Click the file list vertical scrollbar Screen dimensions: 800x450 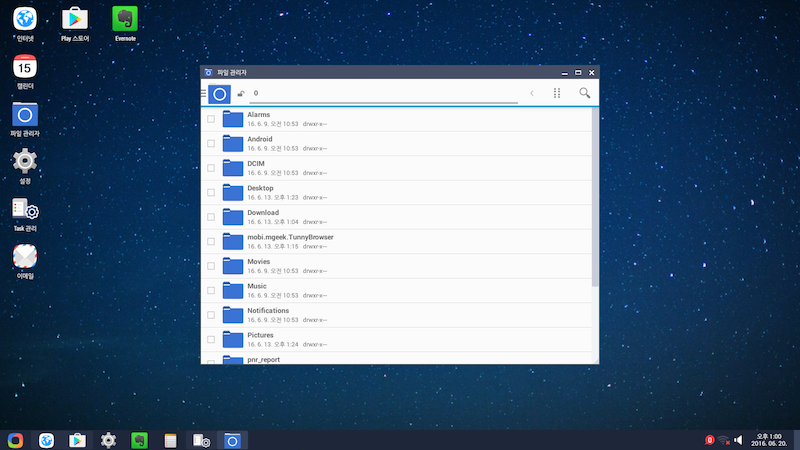tap(595, 197)
